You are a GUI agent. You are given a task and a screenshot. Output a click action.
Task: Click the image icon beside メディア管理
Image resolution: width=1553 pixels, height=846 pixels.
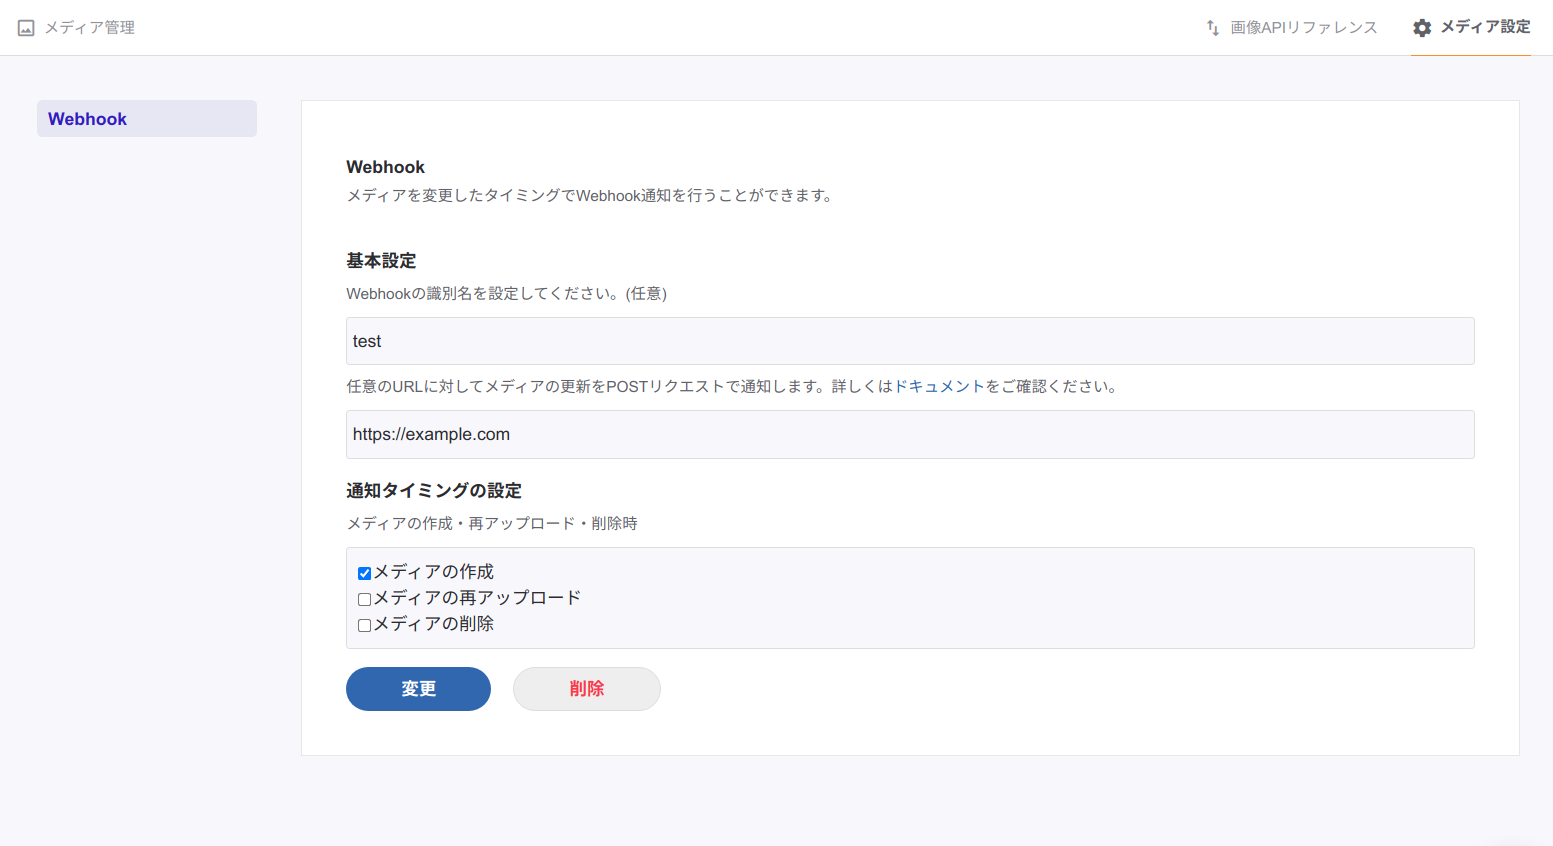[x=26, y=28]
